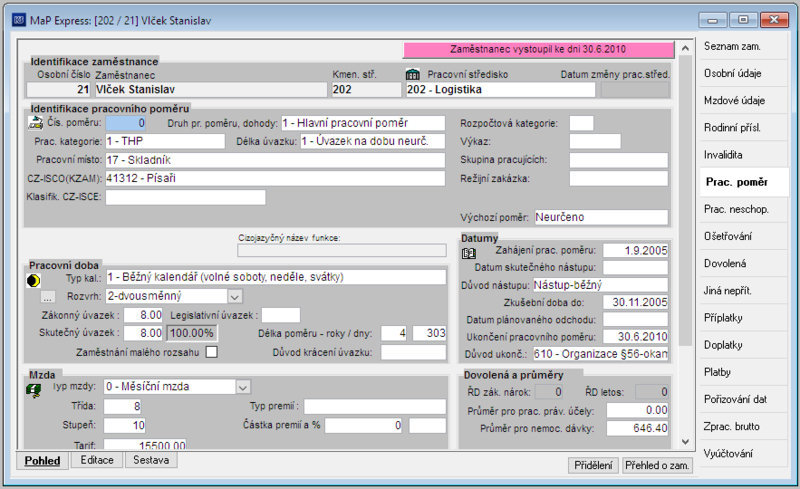Click the yellow moon icon in Pracovní doba
800x489 pixels.
coord(34,280)
